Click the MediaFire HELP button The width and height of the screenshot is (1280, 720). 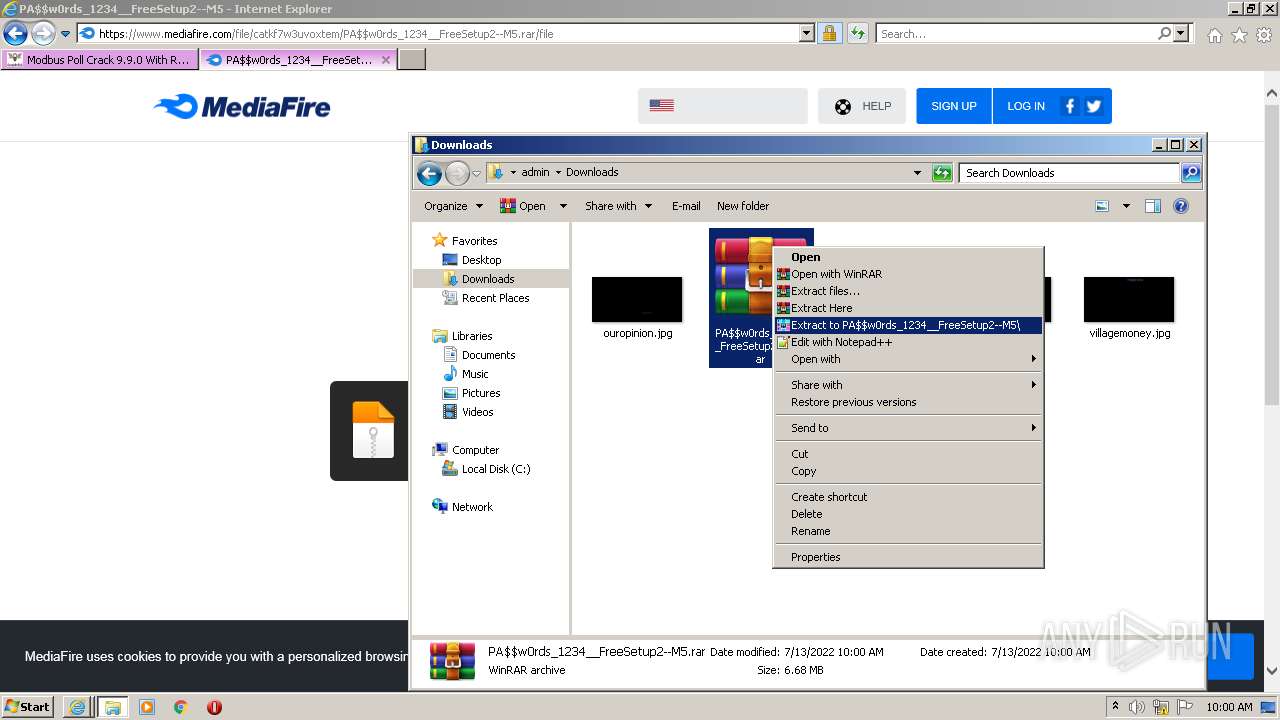[x=862, y=106]
